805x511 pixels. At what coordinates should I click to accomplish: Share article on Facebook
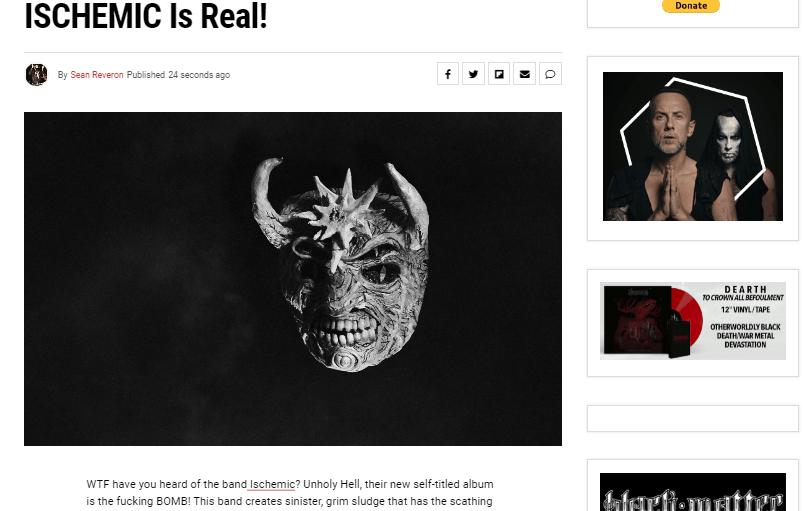tap(448, 74)
